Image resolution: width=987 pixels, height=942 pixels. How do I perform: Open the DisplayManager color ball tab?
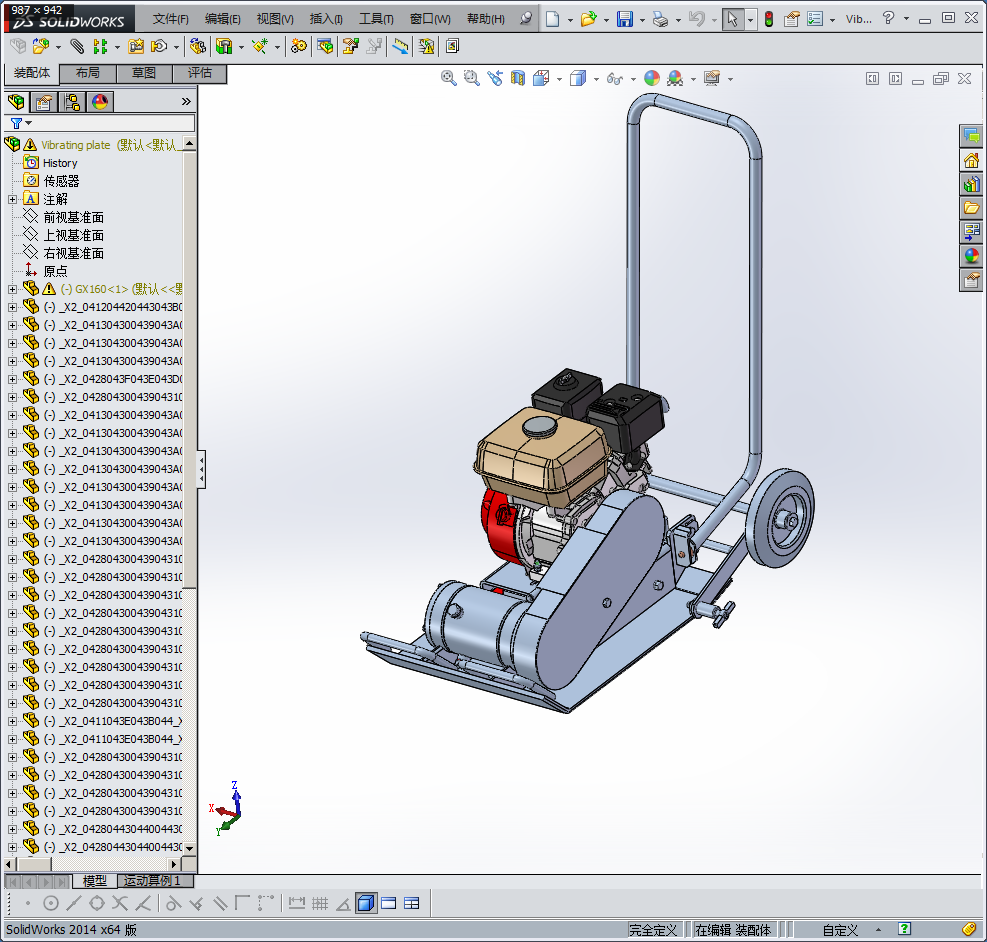tap(99, 101)
